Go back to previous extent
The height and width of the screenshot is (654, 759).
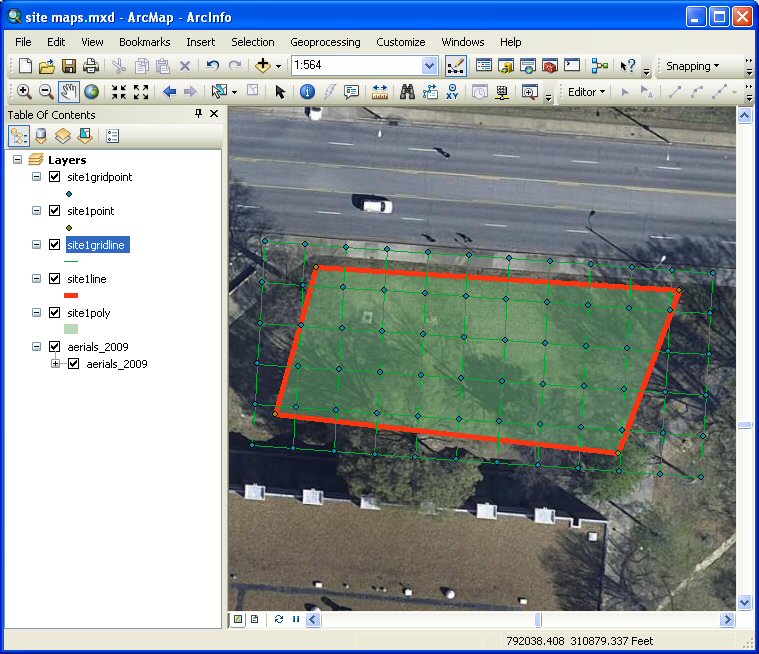[169, 91]
